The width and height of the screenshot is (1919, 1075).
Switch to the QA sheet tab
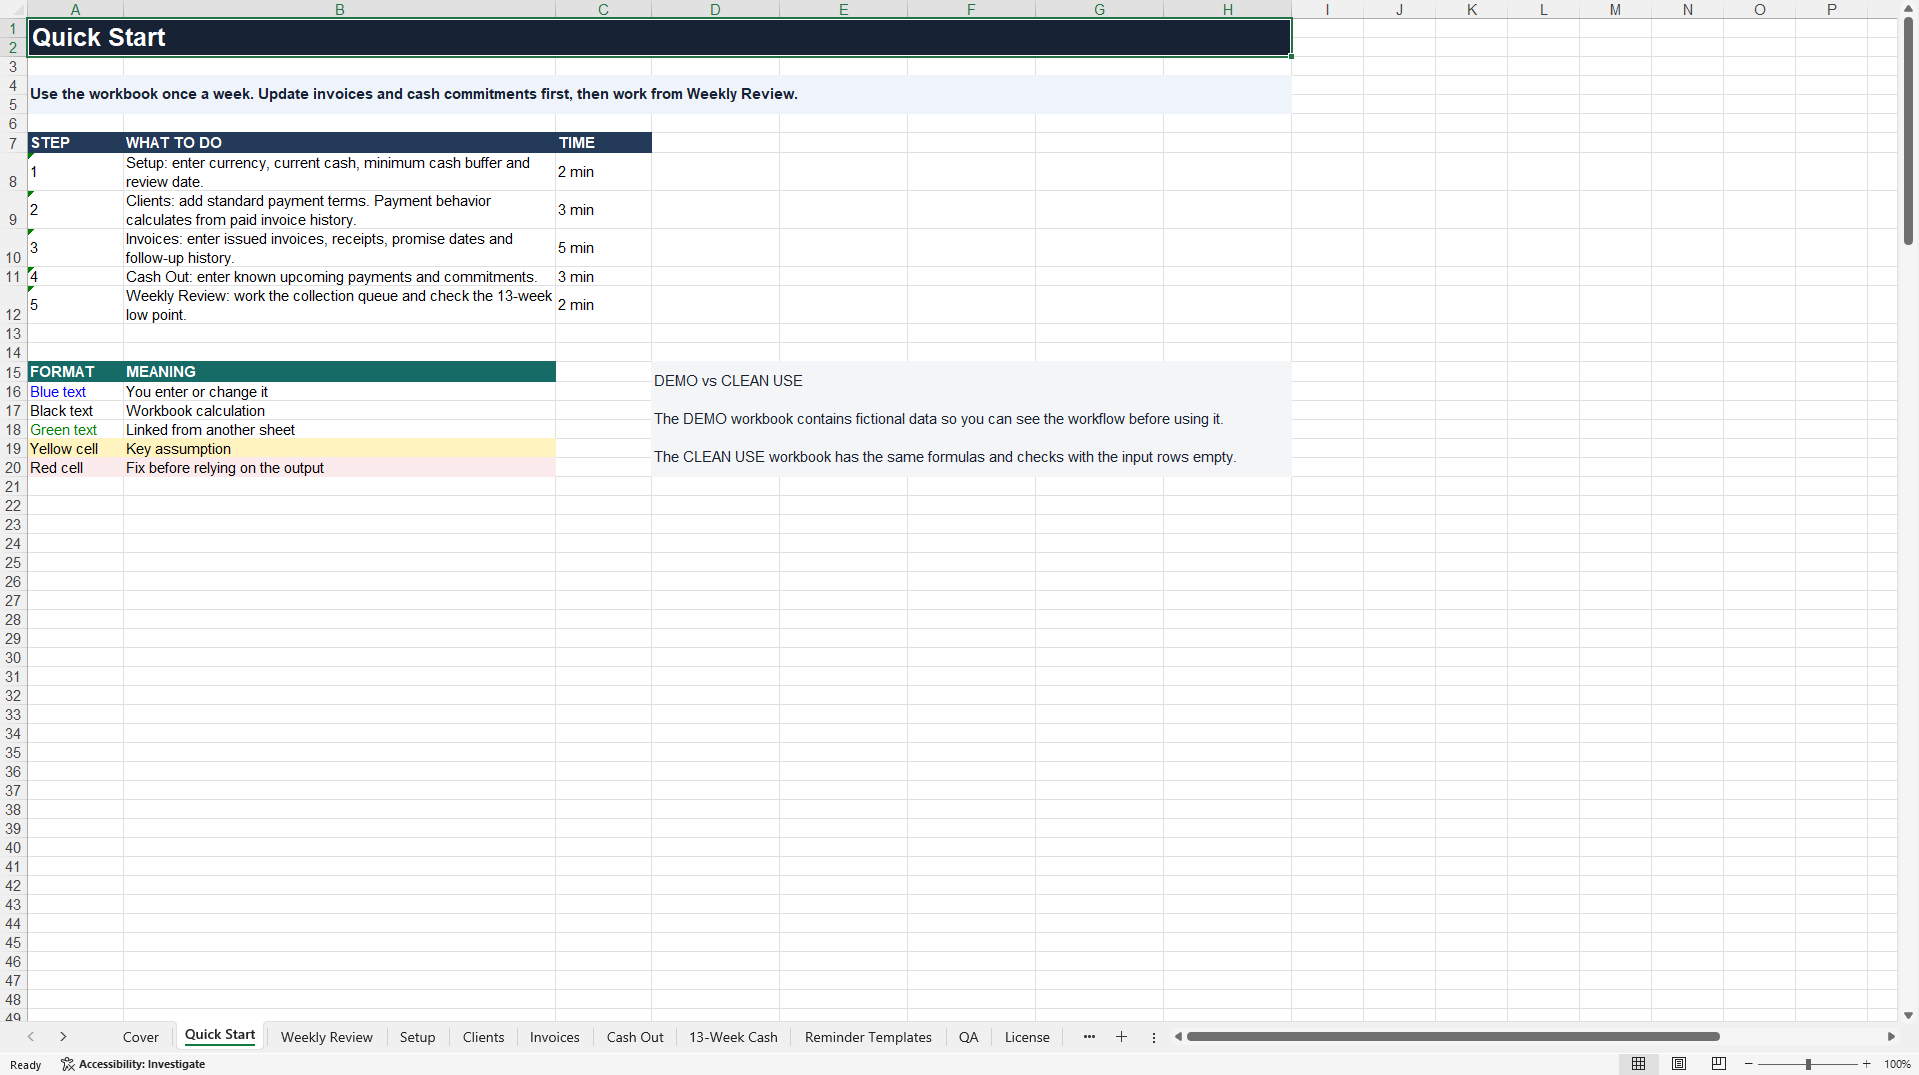pyautogui.click(x=968, y=1037)
